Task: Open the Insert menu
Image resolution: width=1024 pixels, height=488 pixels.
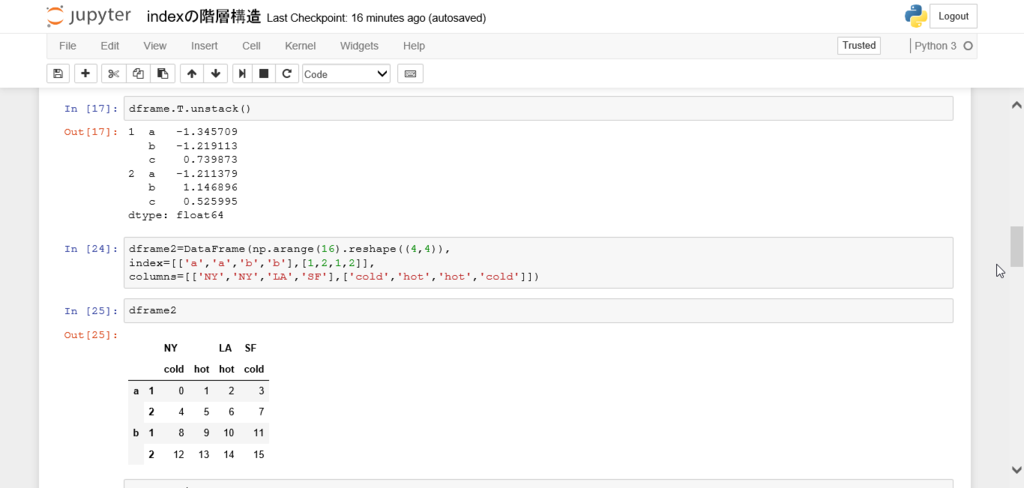Action: pos(204,46)
